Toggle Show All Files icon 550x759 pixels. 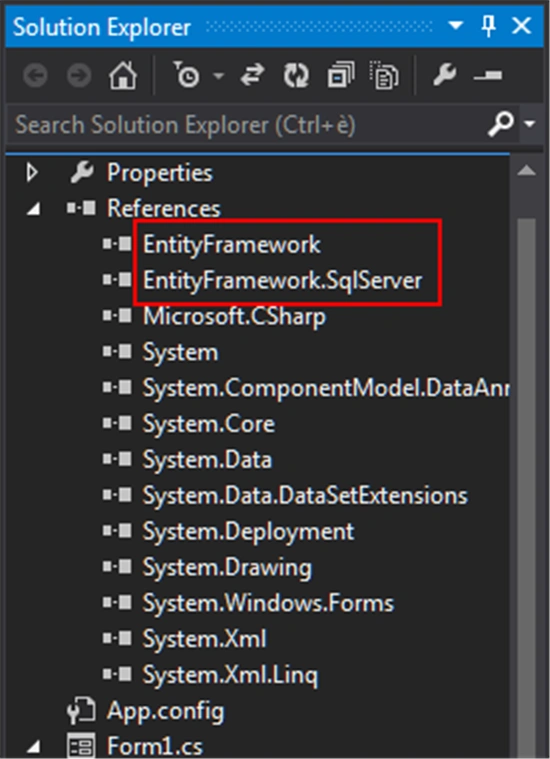[384, 76]
